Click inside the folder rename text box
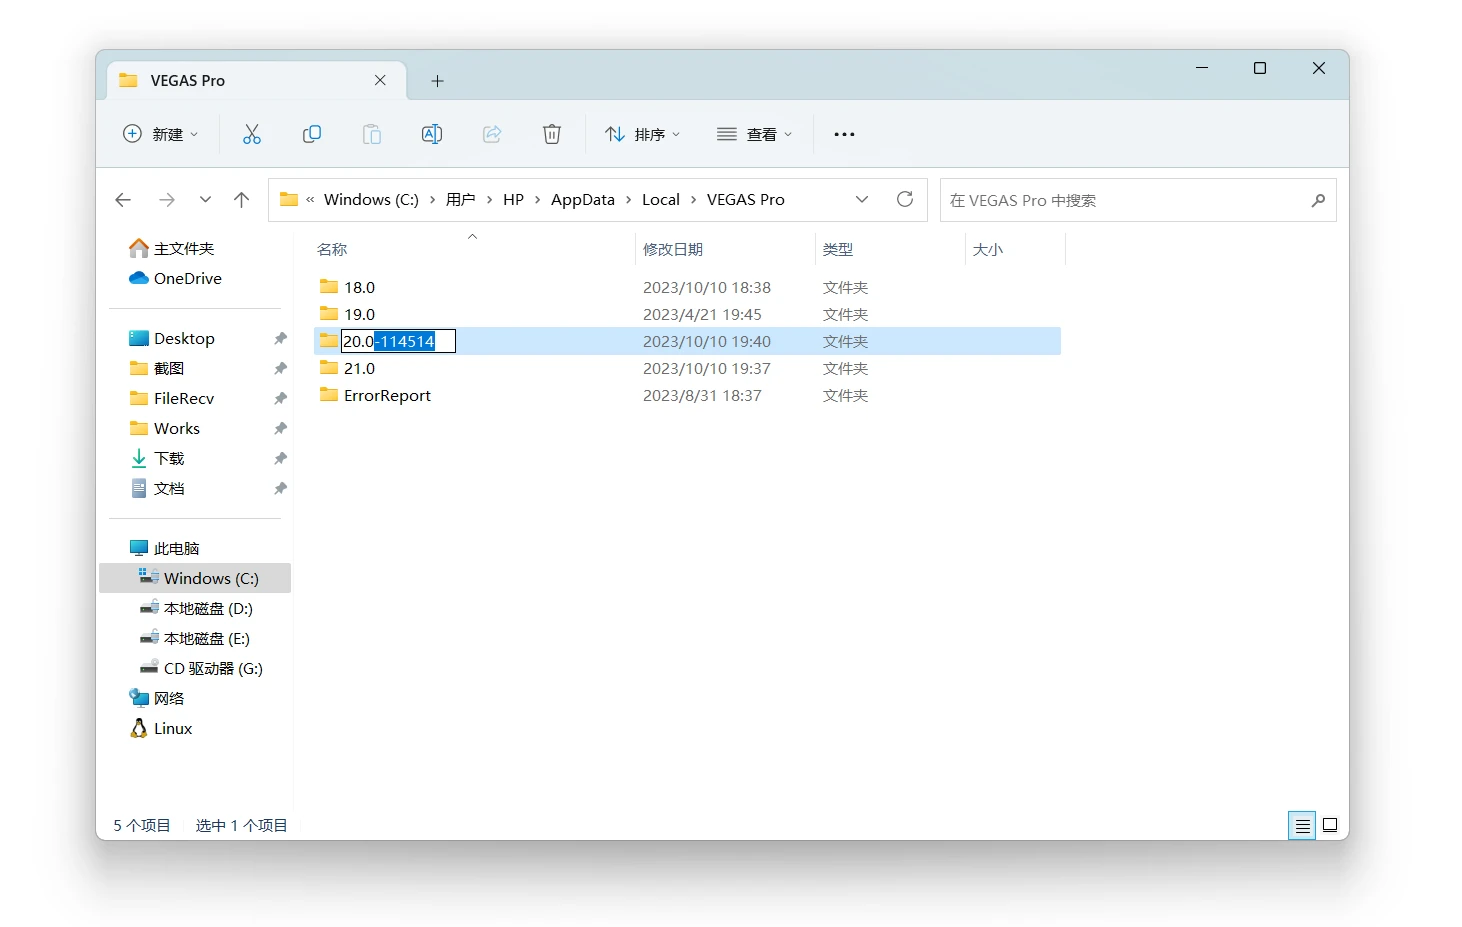 (x=398, y=341)
